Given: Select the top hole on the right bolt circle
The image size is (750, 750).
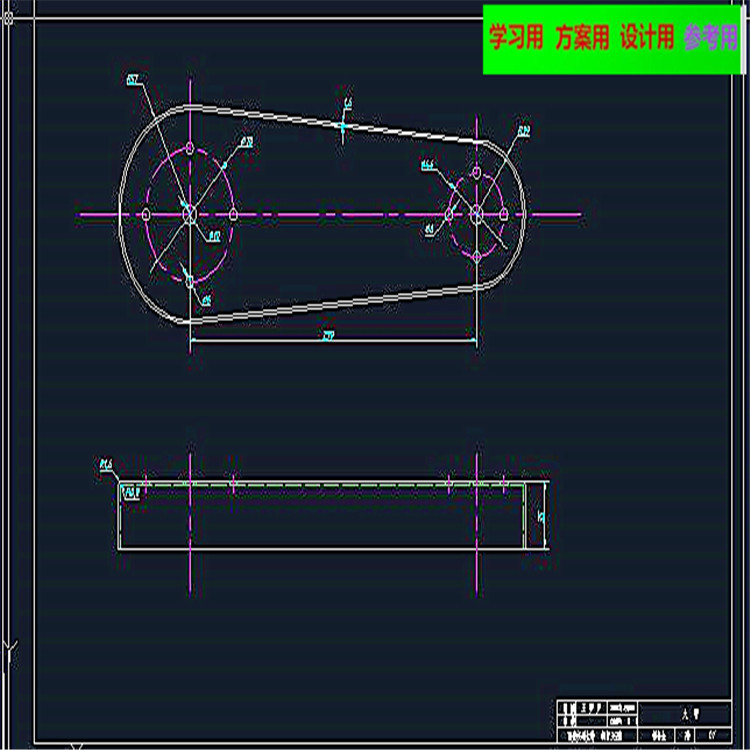Looking at the screenshot, I should coord(476,172).
